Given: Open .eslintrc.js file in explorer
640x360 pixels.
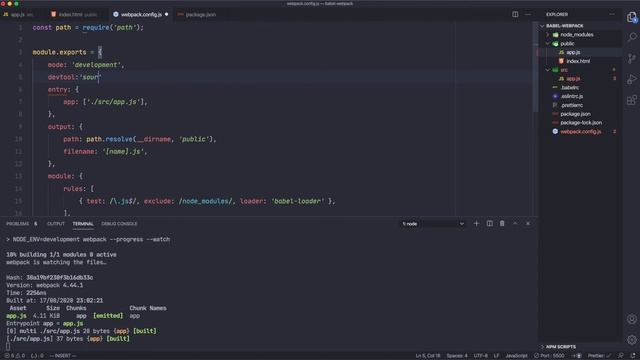Looking at the screenshot, I should [580, 96].
